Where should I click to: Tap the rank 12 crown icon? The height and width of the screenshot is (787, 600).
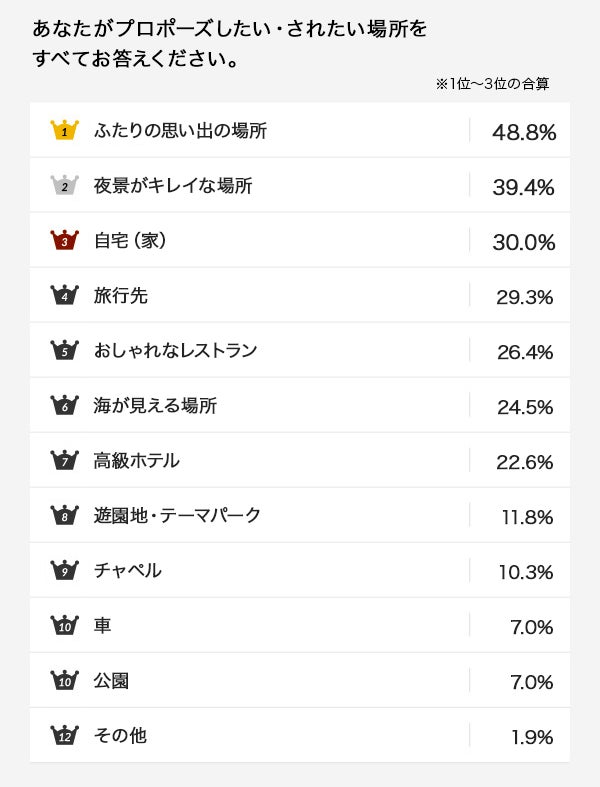[64, 735]
